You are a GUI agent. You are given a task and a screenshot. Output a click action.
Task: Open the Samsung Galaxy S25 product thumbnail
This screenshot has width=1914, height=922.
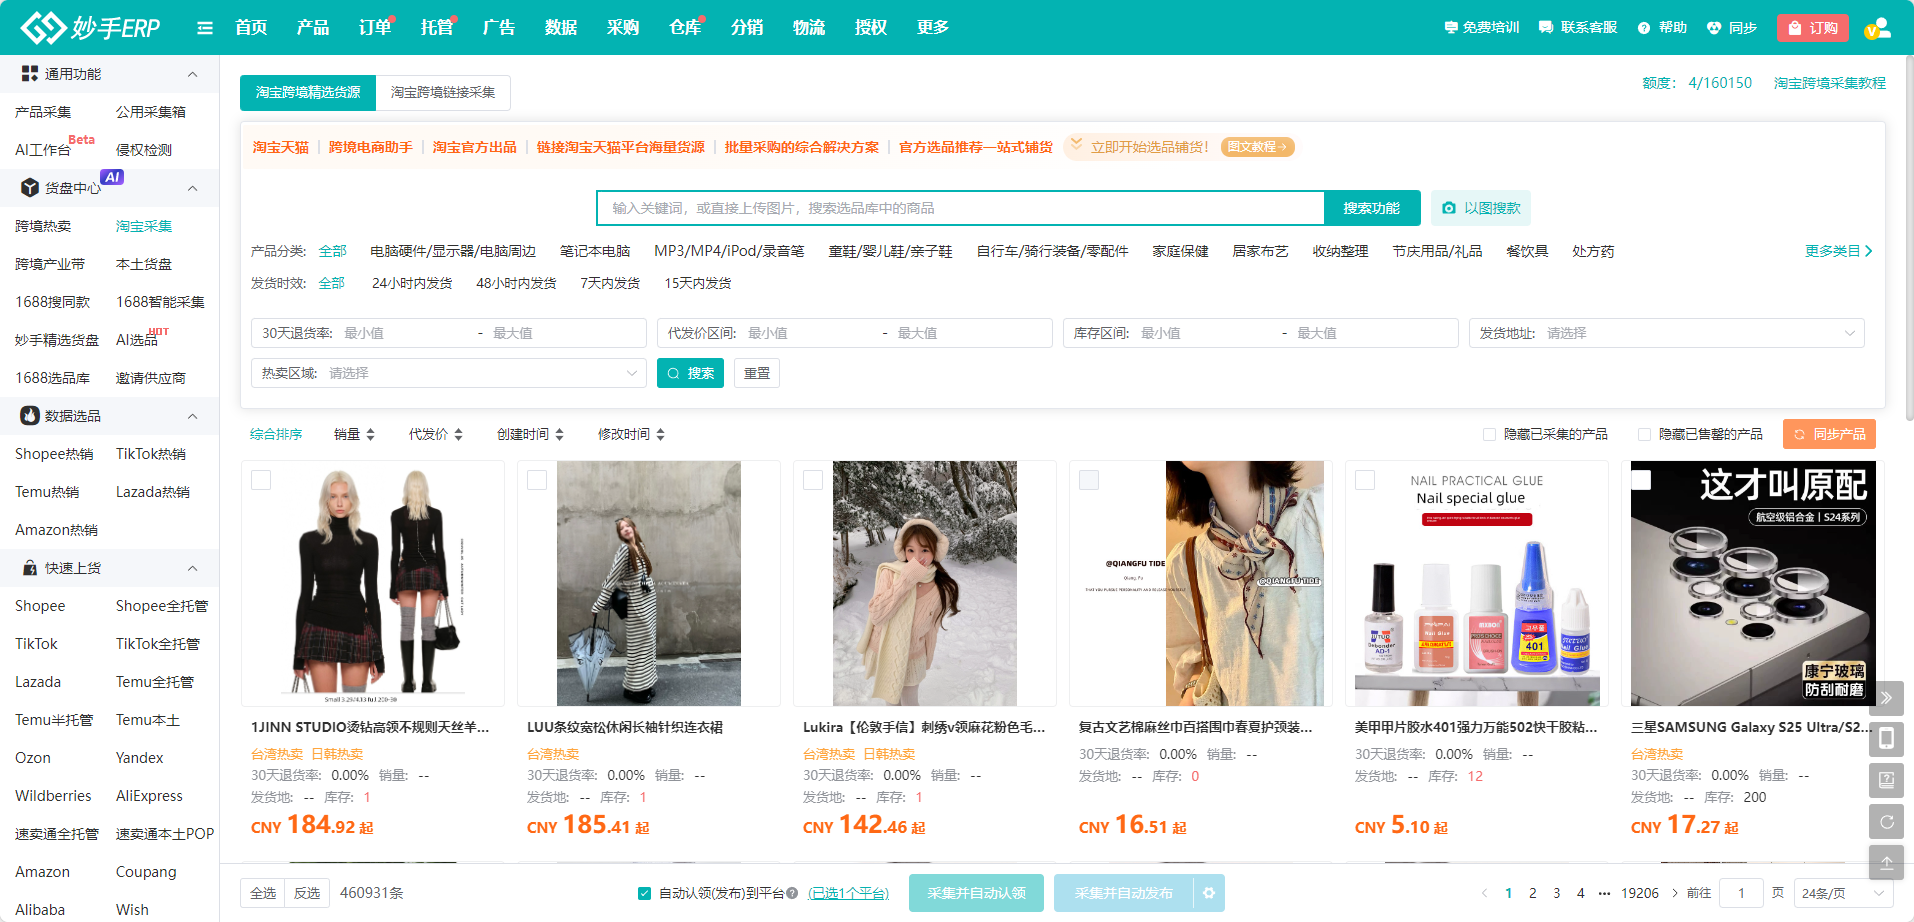1753,584
